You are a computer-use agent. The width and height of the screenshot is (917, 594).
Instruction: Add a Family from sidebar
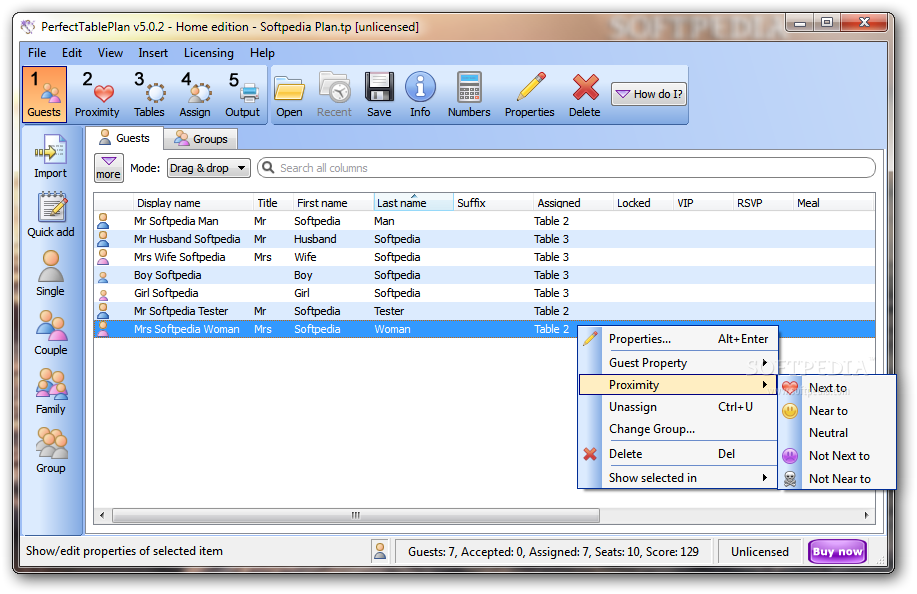(x=51, y=392)
